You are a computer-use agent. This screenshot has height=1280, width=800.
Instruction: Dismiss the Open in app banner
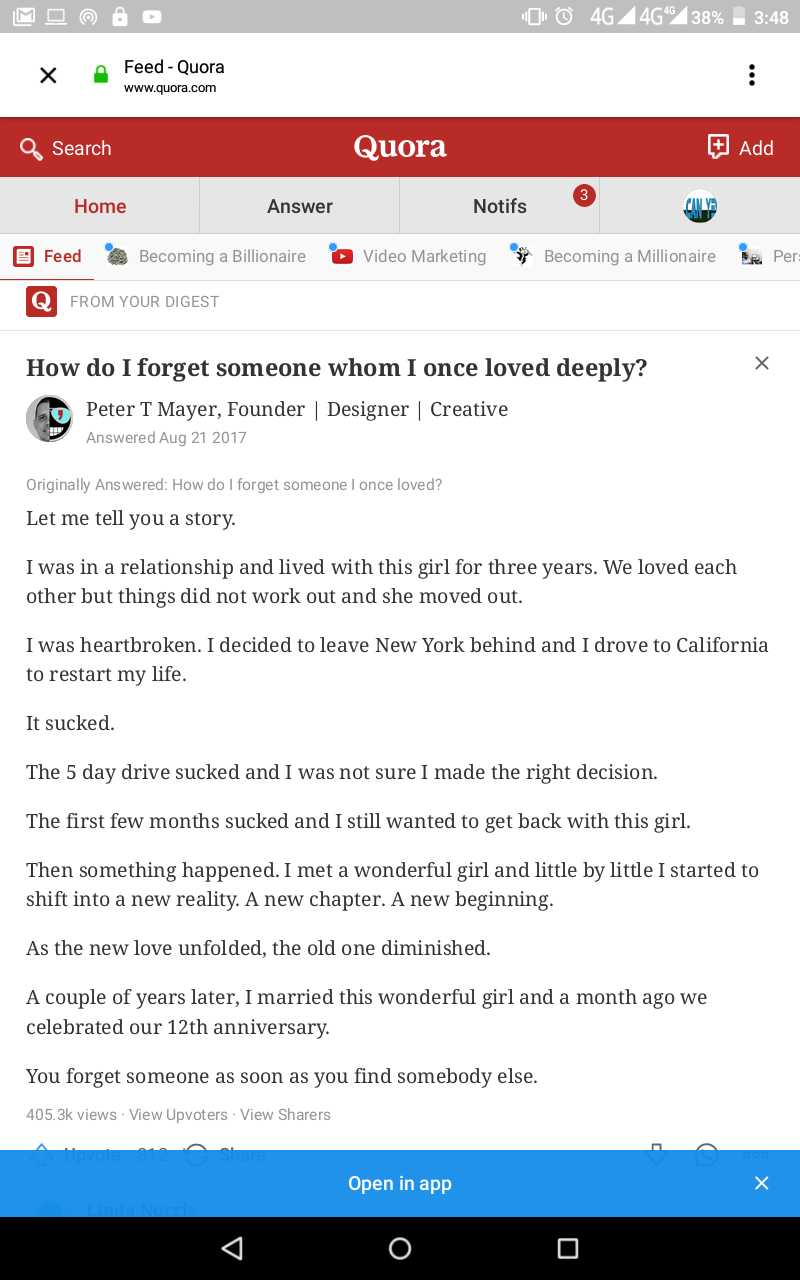coord(762,1183)
